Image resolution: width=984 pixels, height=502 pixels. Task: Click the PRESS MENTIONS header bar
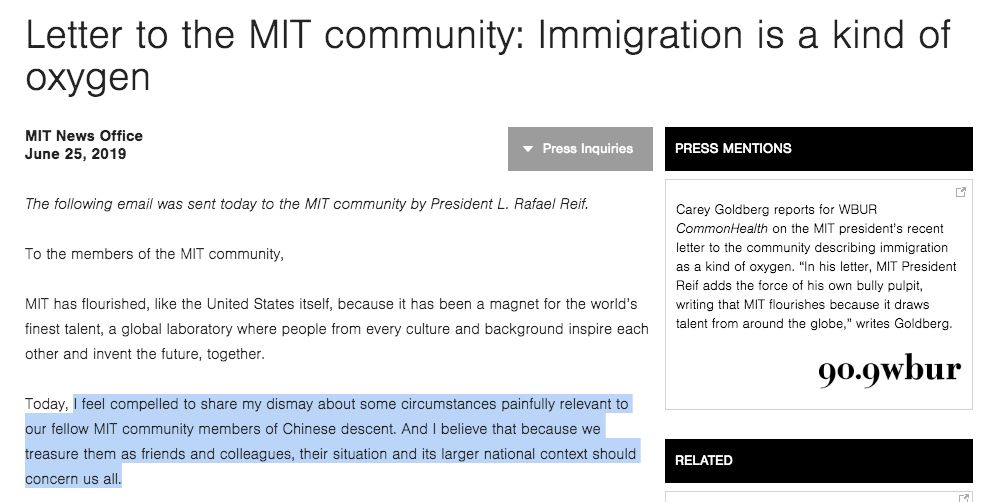tap(818, 148)
